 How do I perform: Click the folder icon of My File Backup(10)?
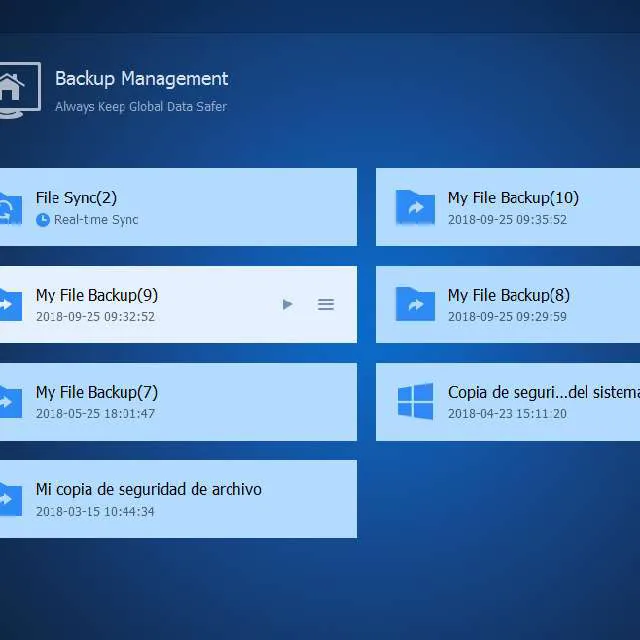415,207
